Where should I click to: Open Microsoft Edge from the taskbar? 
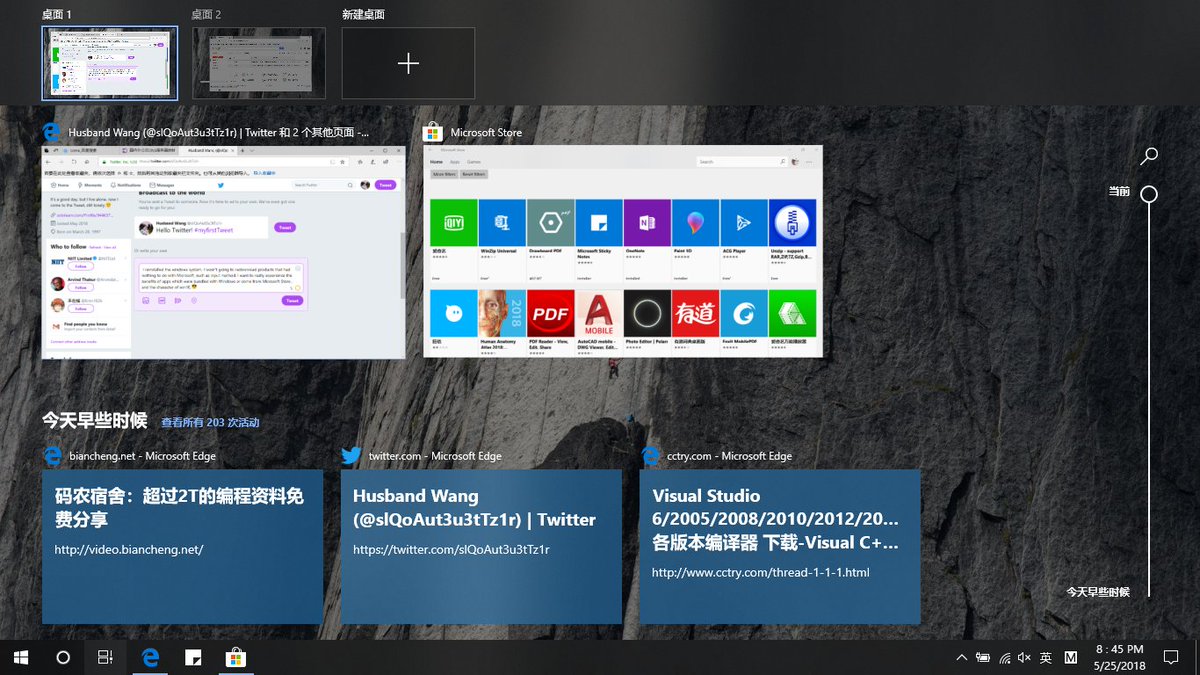click(150, 658)
